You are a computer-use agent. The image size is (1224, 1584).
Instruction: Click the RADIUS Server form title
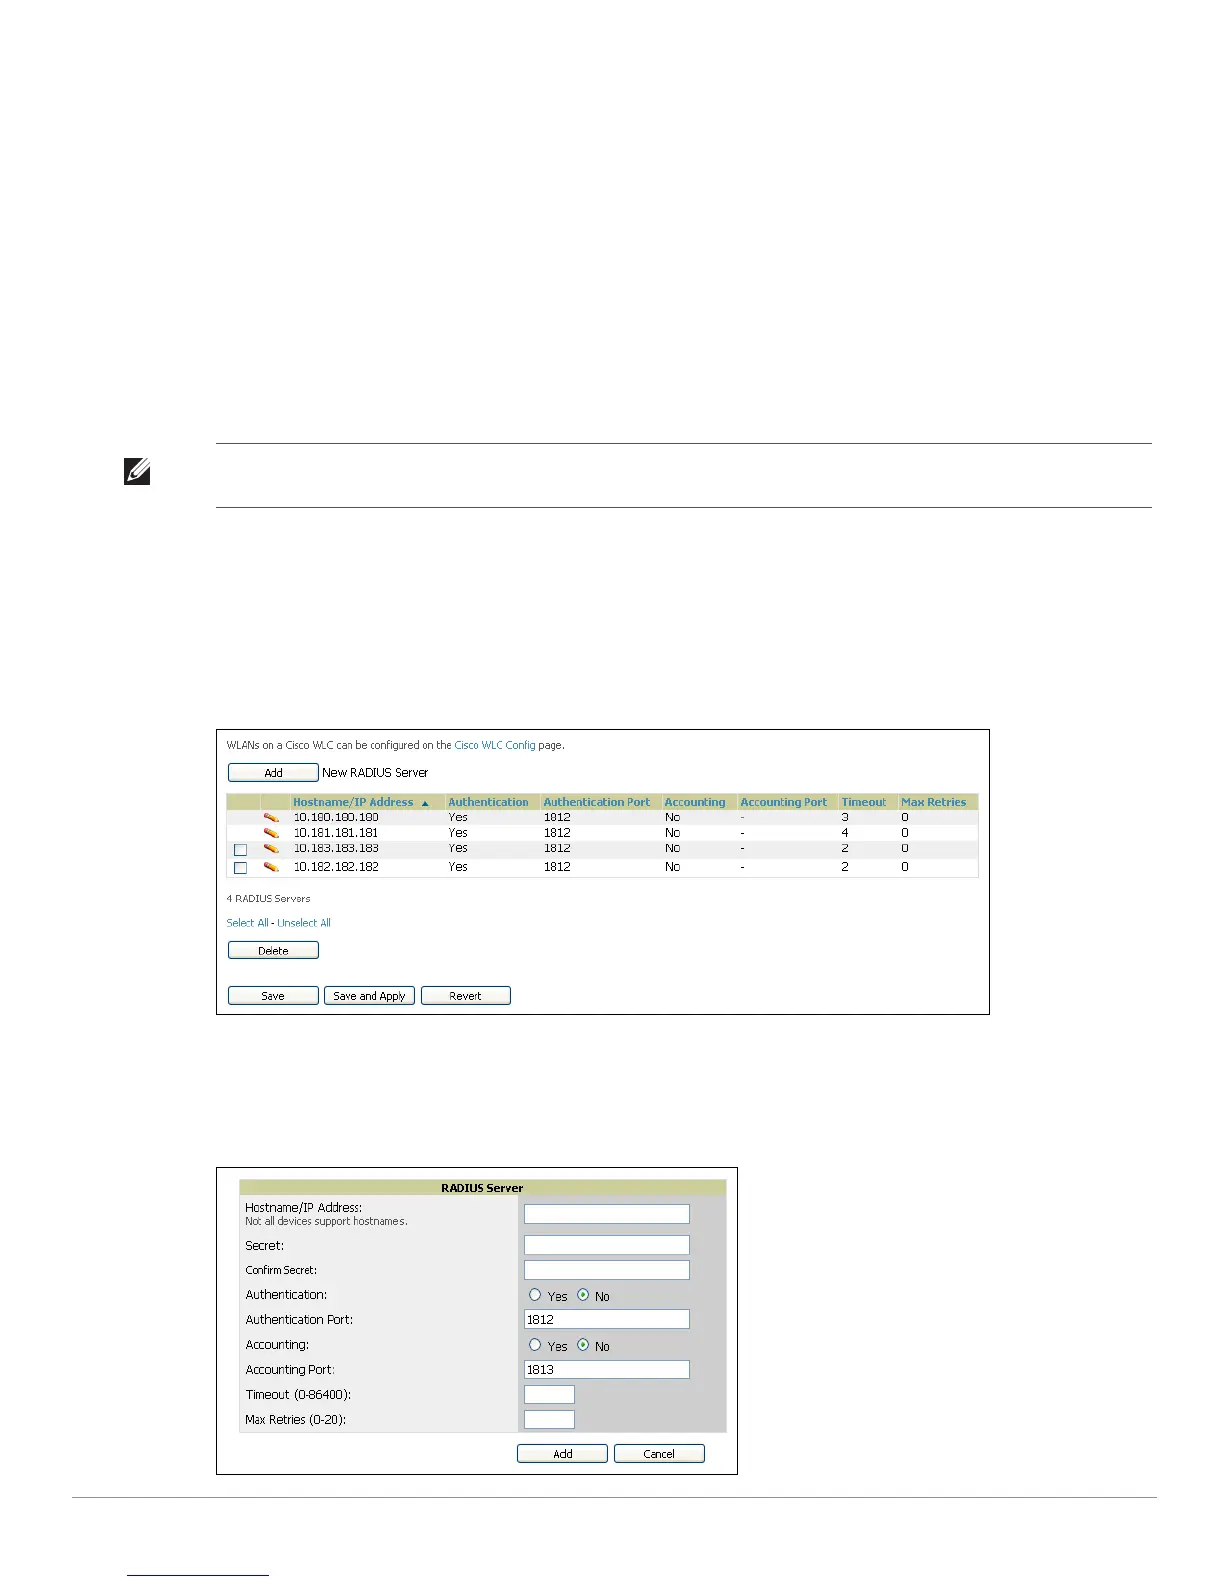(x=482, y=1188)
